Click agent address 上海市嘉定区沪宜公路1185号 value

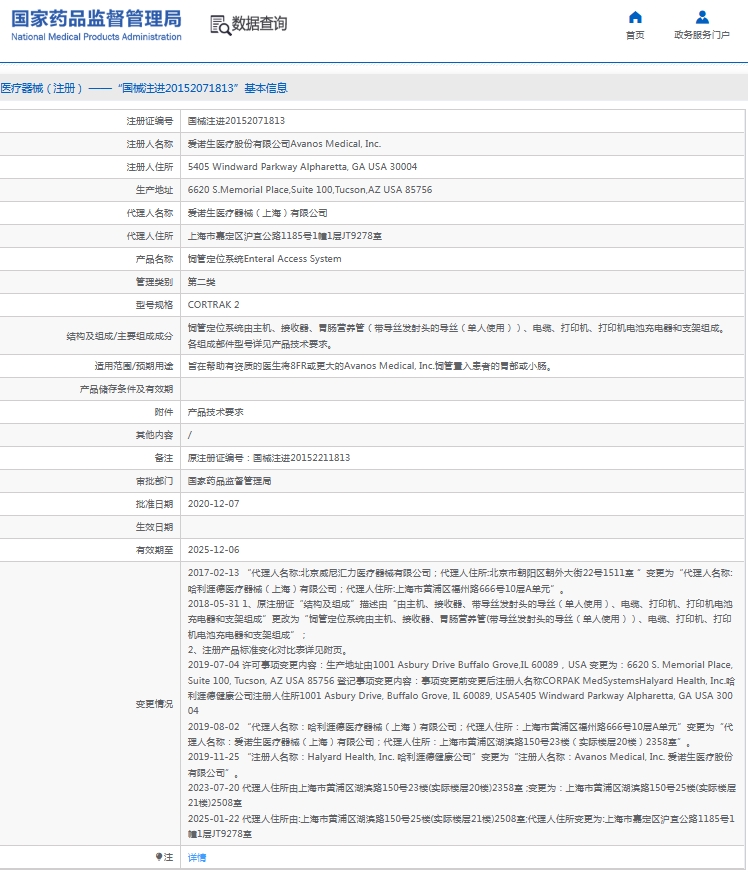pyautogui.click(x=285, y=236)
